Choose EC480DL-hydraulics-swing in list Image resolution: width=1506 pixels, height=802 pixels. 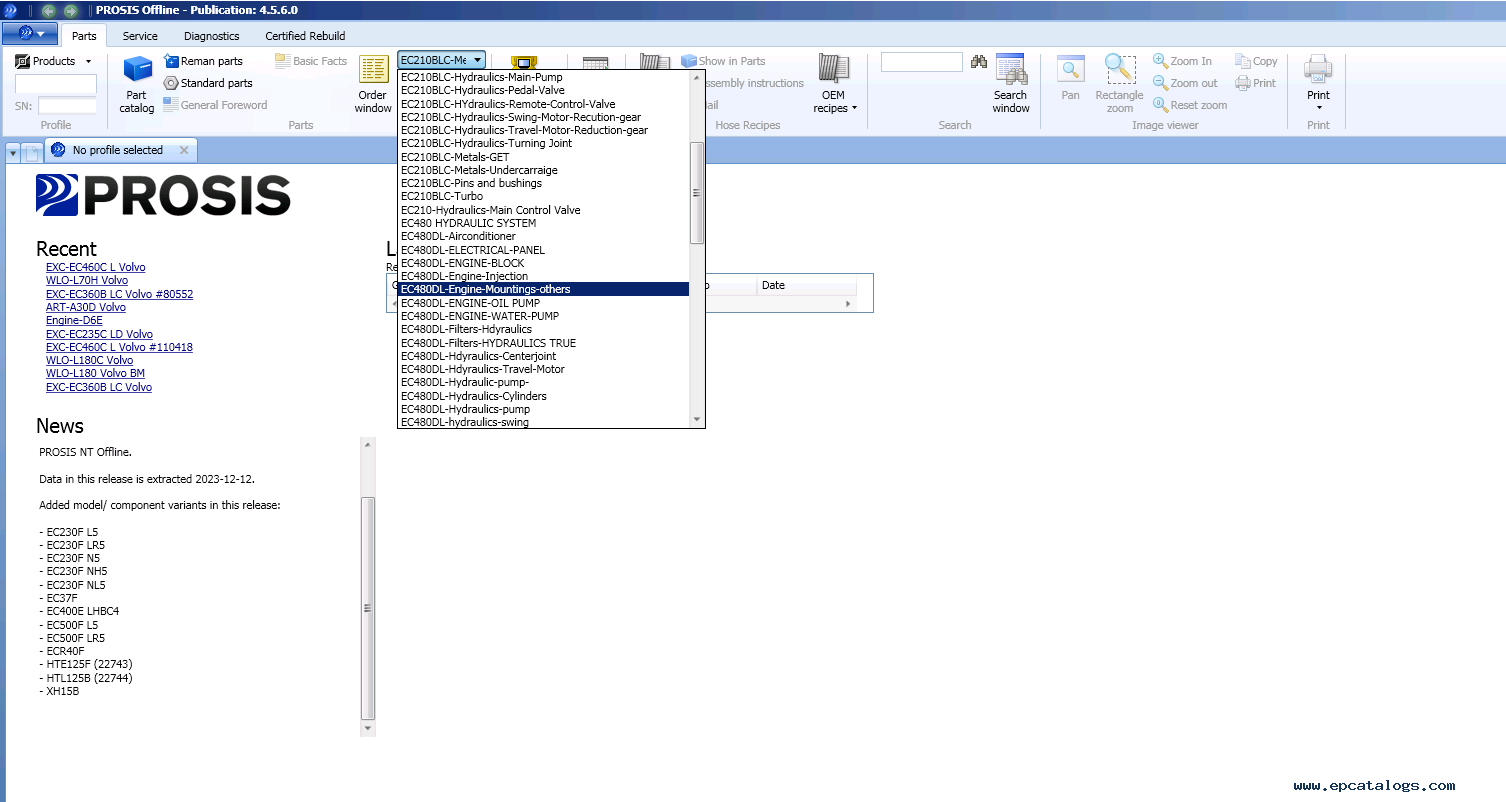pyautogui.click(x=544, y=422)
